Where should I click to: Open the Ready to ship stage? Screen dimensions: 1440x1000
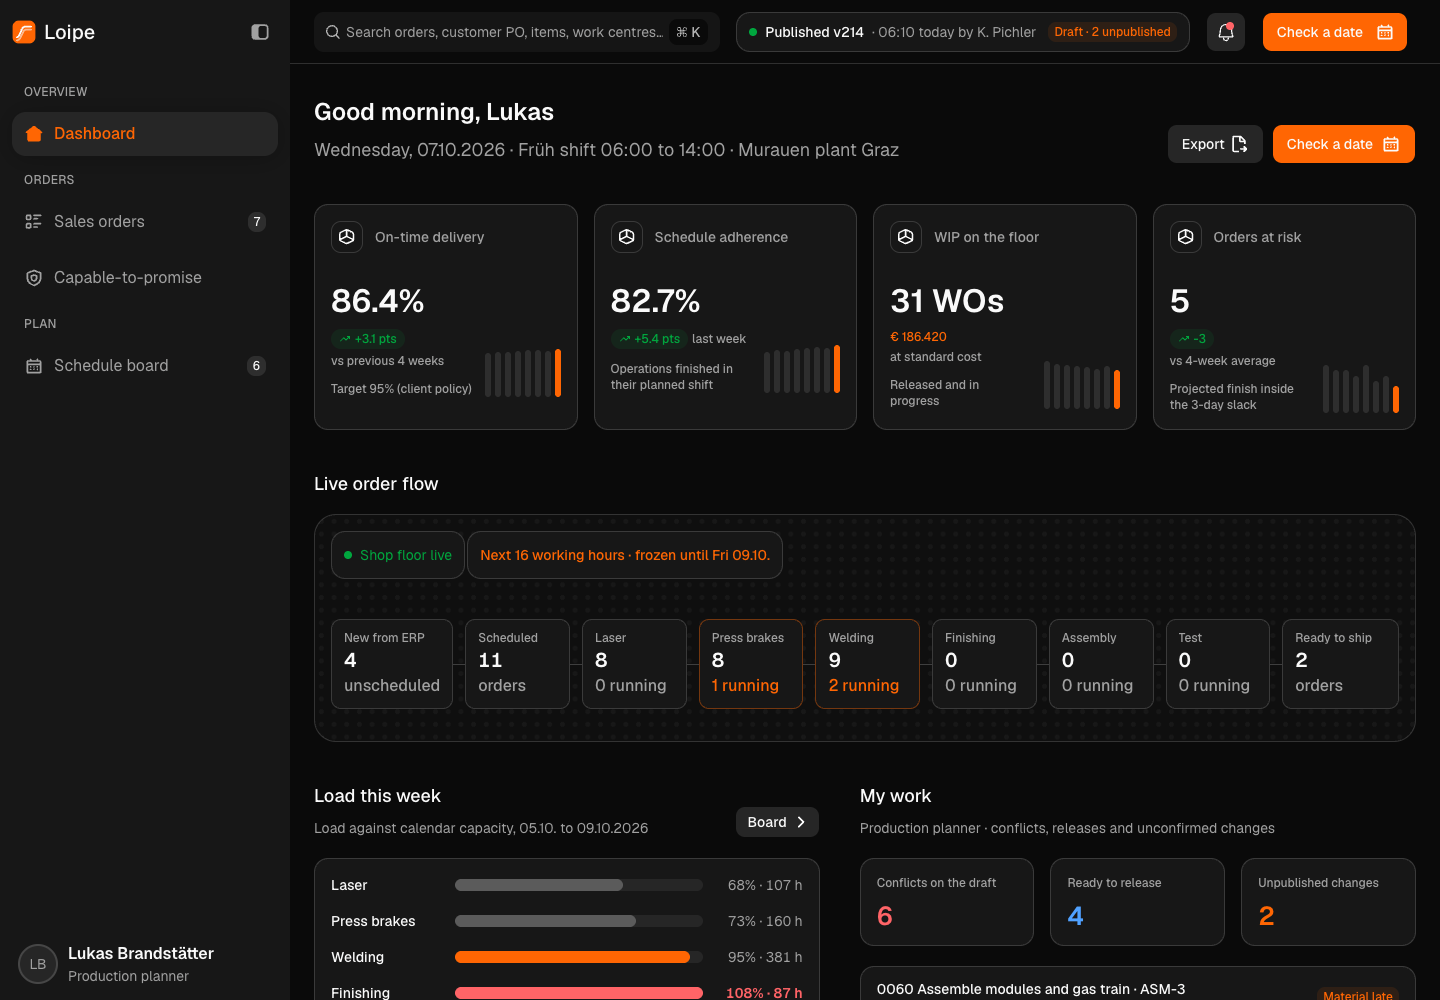tap(1340, 664)
